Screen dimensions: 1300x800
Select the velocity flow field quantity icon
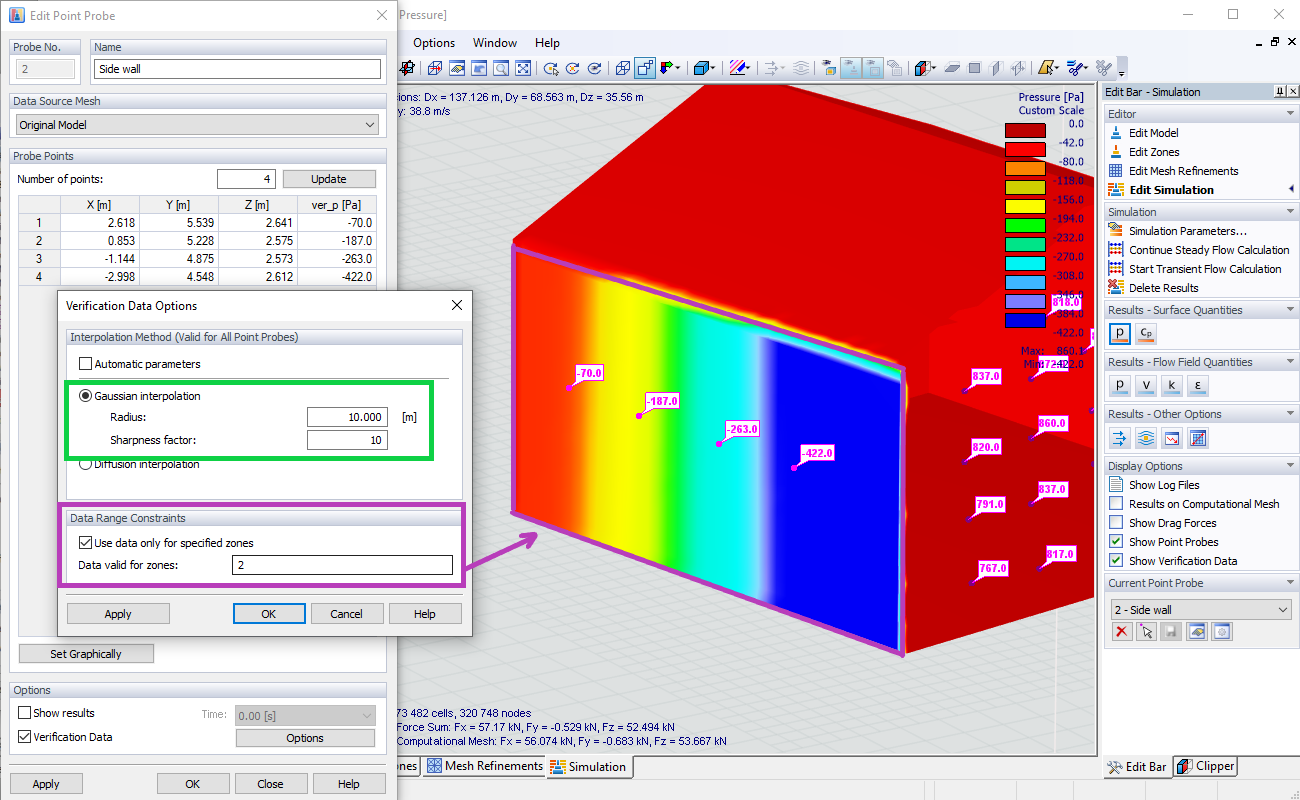pos(1146,385)
